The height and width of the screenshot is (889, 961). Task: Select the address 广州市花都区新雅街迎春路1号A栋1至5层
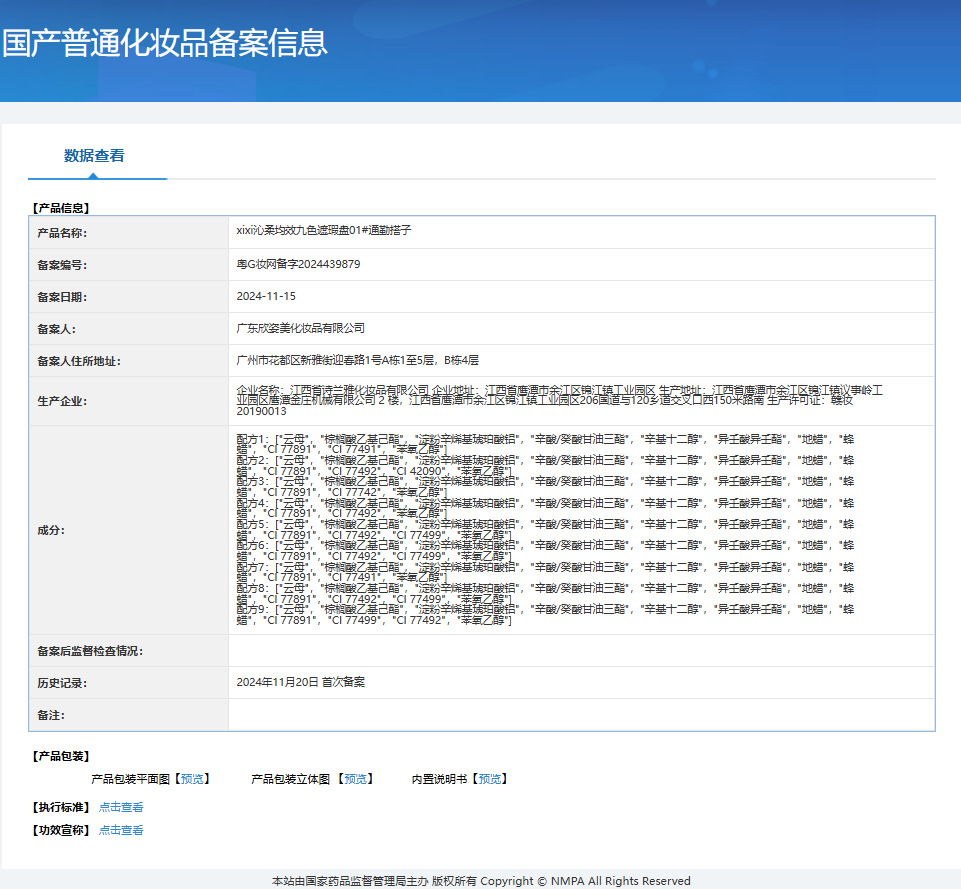(336, 360)
